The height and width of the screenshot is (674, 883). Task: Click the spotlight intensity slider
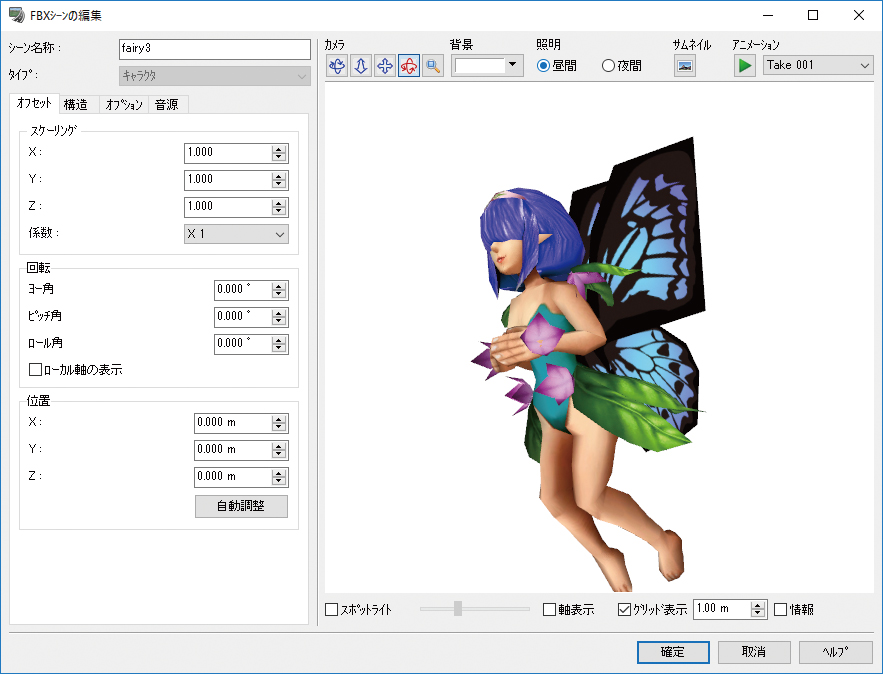458,608
